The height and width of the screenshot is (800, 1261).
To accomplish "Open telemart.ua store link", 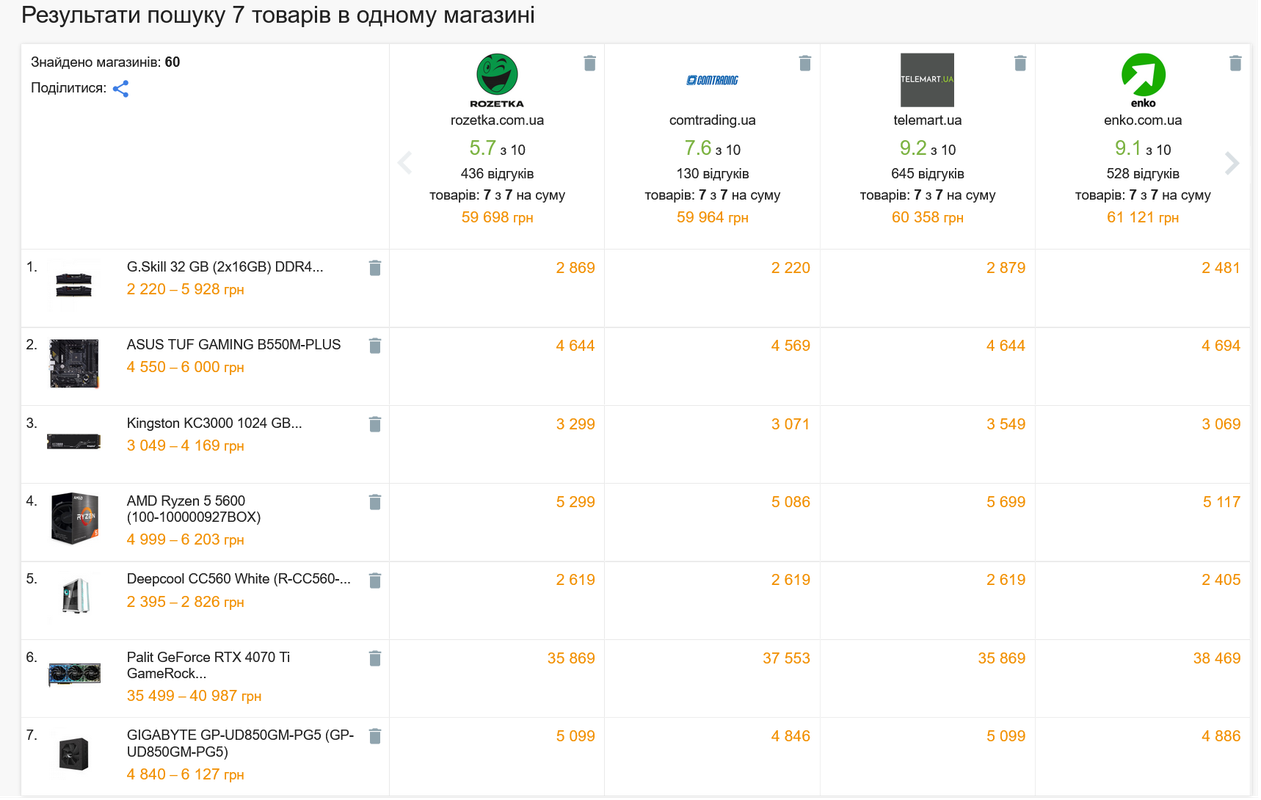I will coord(927,120).
